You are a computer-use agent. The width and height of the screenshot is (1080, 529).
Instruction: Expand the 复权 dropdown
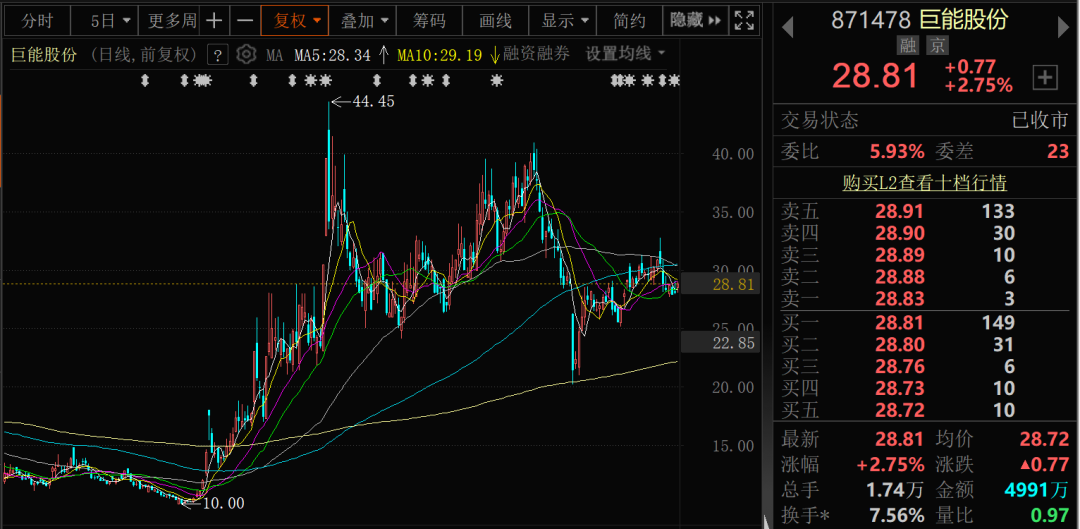[x=296, y=21]
